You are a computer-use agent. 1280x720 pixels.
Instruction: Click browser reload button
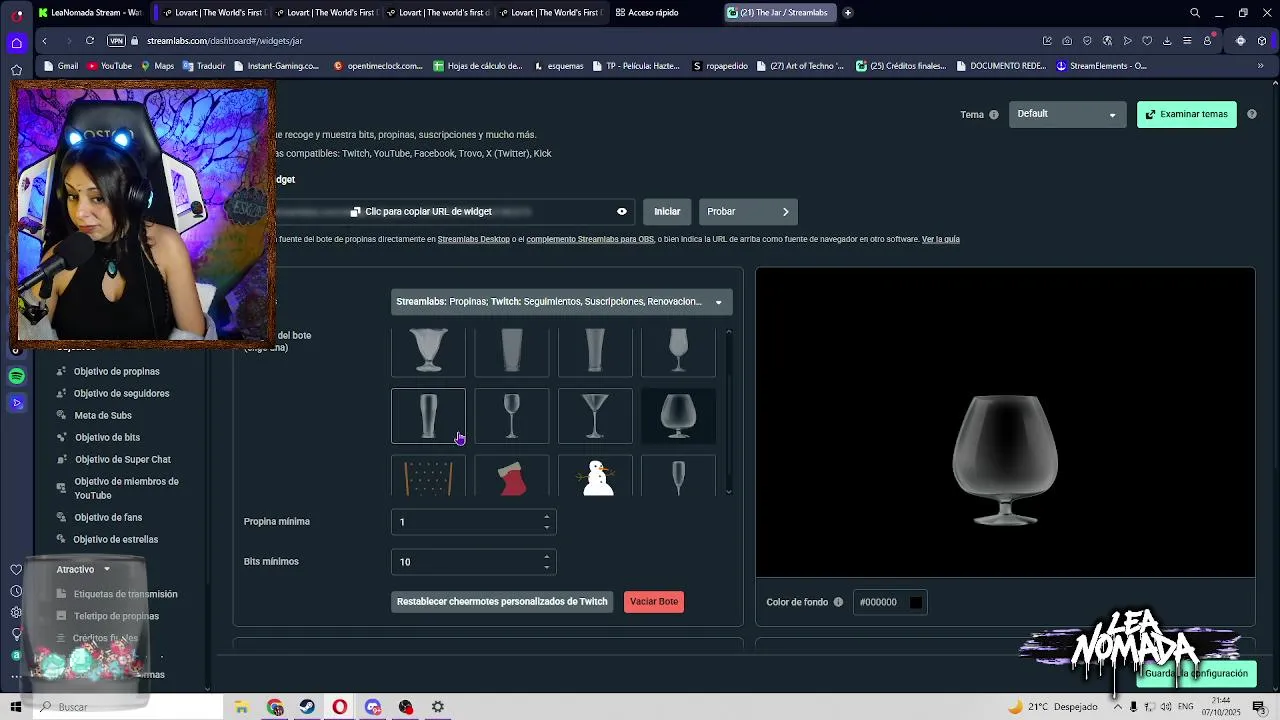90,41
